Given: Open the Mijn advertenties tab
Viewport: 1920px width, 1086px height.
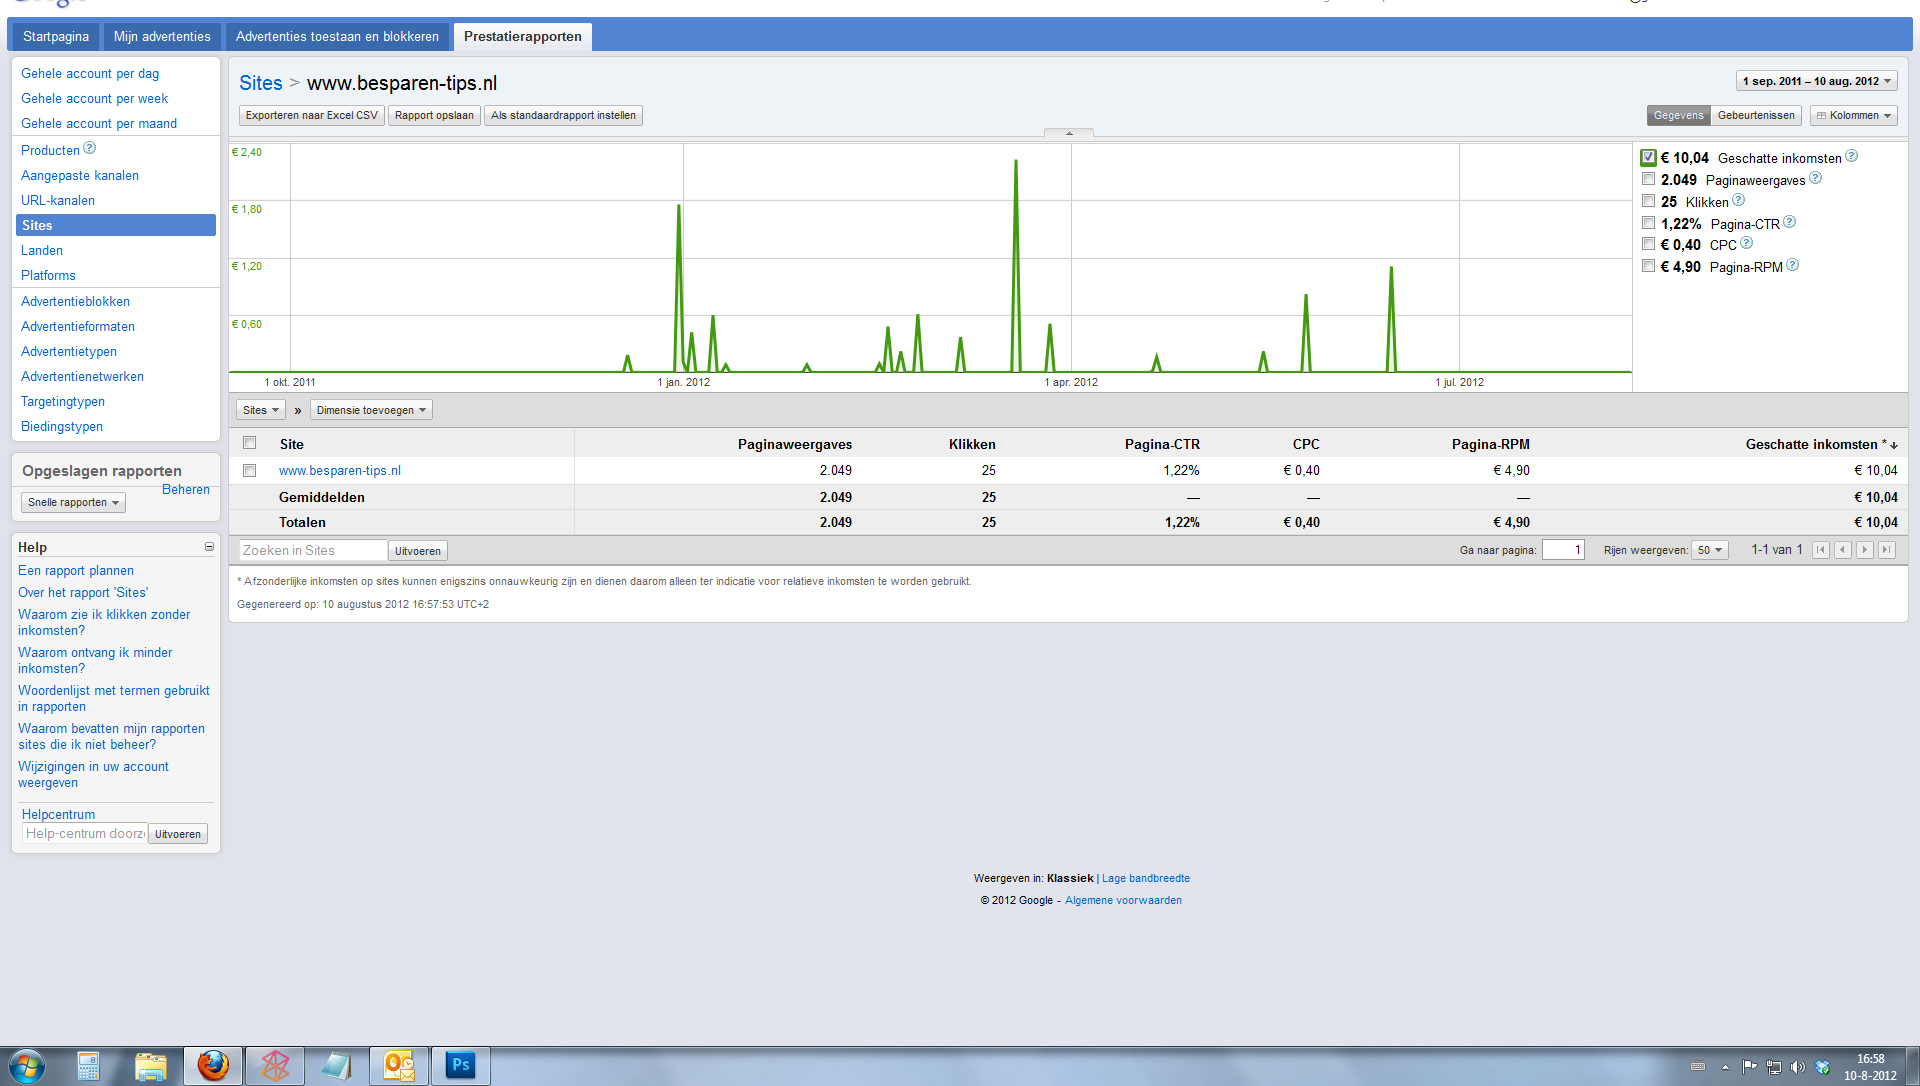Looking at the screenshot, I should [162, 37].
